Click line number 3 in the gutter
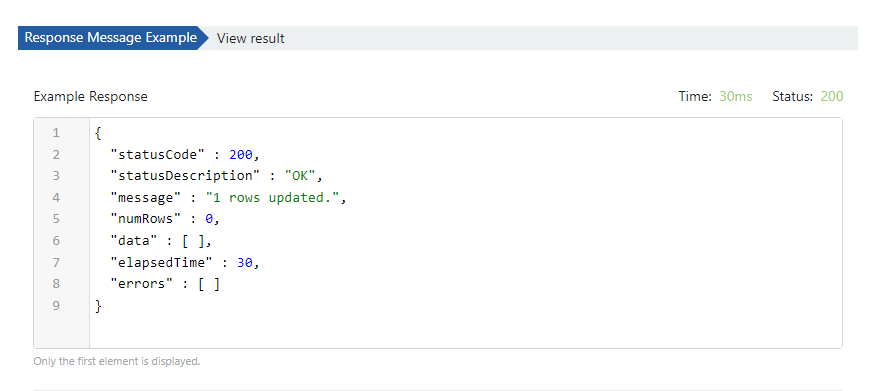Screen dimensions: 876x391 (56, 176)
